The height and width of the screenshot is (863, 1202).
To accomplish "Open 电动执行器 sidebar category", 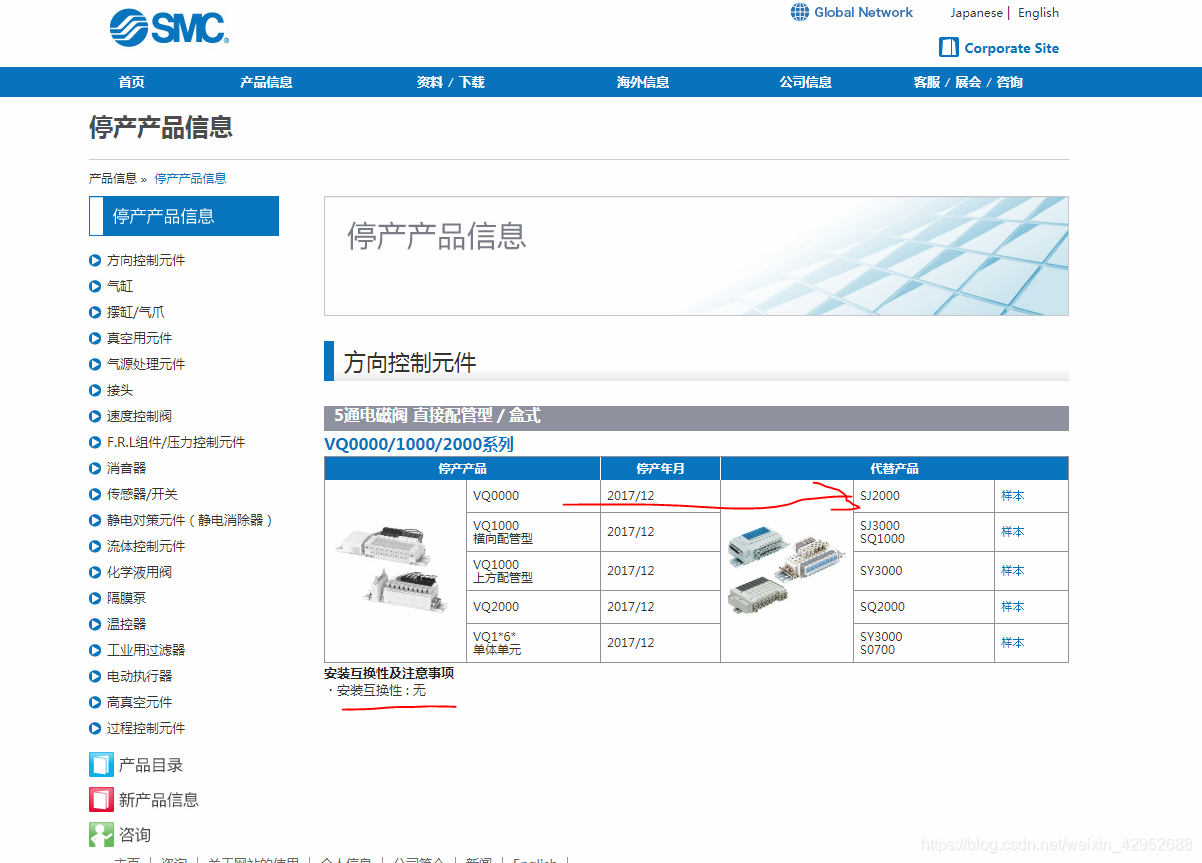I will pos(140,676).
